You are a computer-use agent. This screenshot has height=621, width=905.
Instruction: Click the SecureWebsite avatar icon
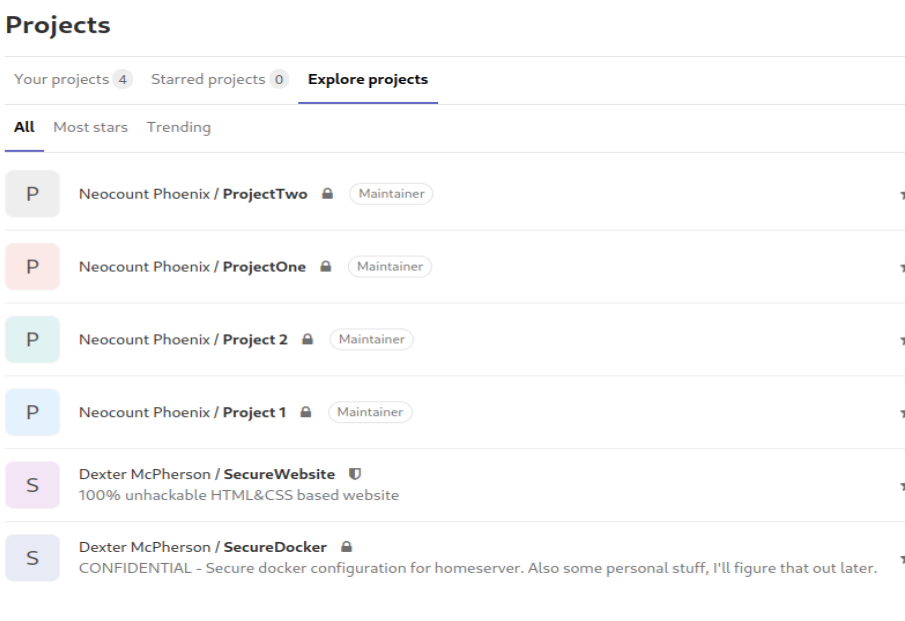pos(32,485)
